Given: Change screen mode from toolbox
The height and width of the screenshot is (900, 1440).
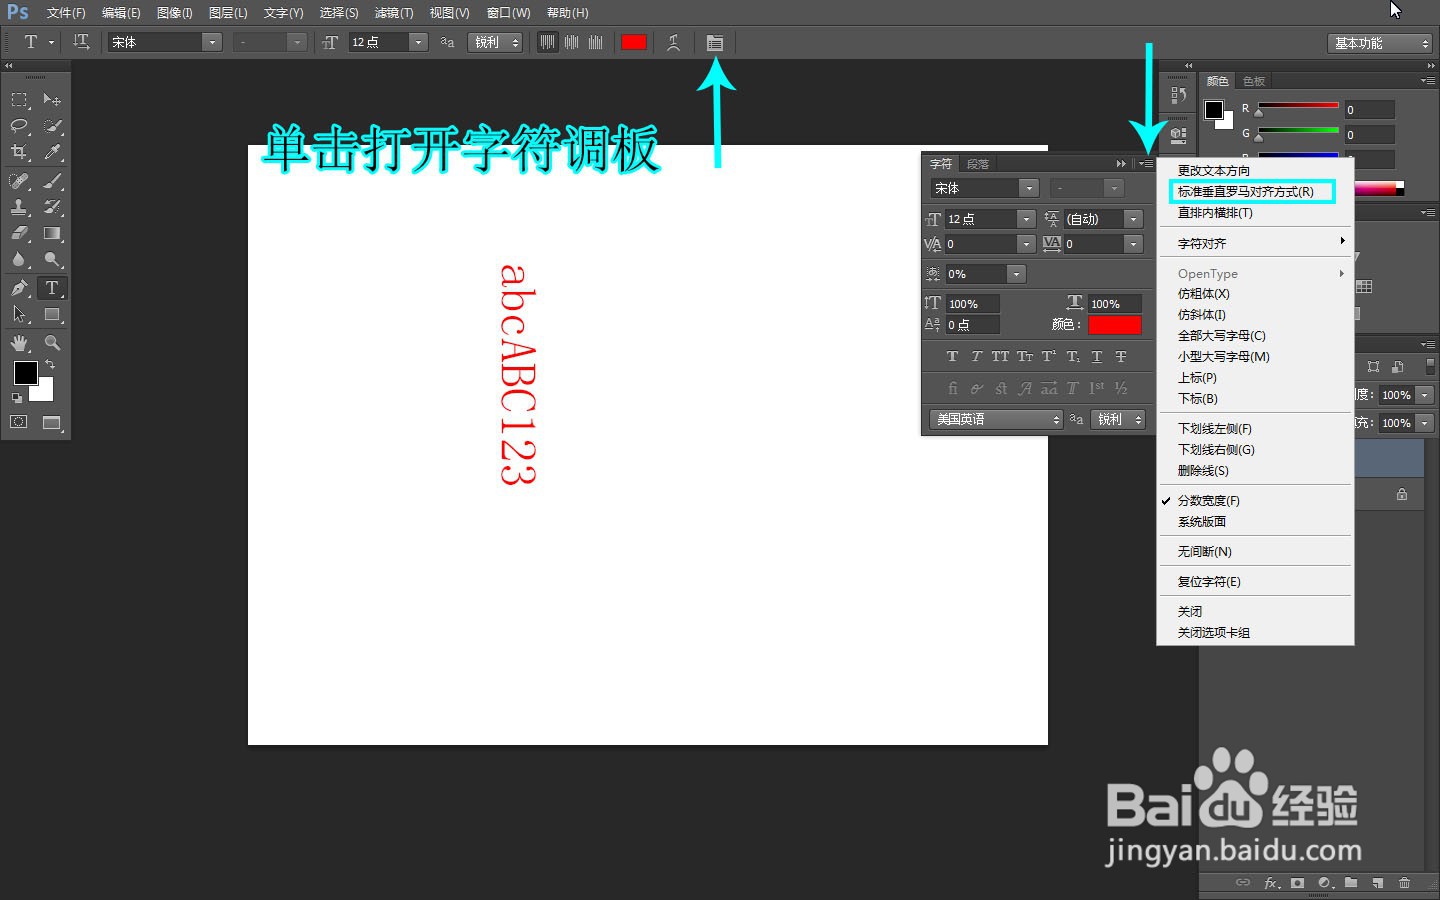Looking at the screenshot, I should (x=52, y=422).
